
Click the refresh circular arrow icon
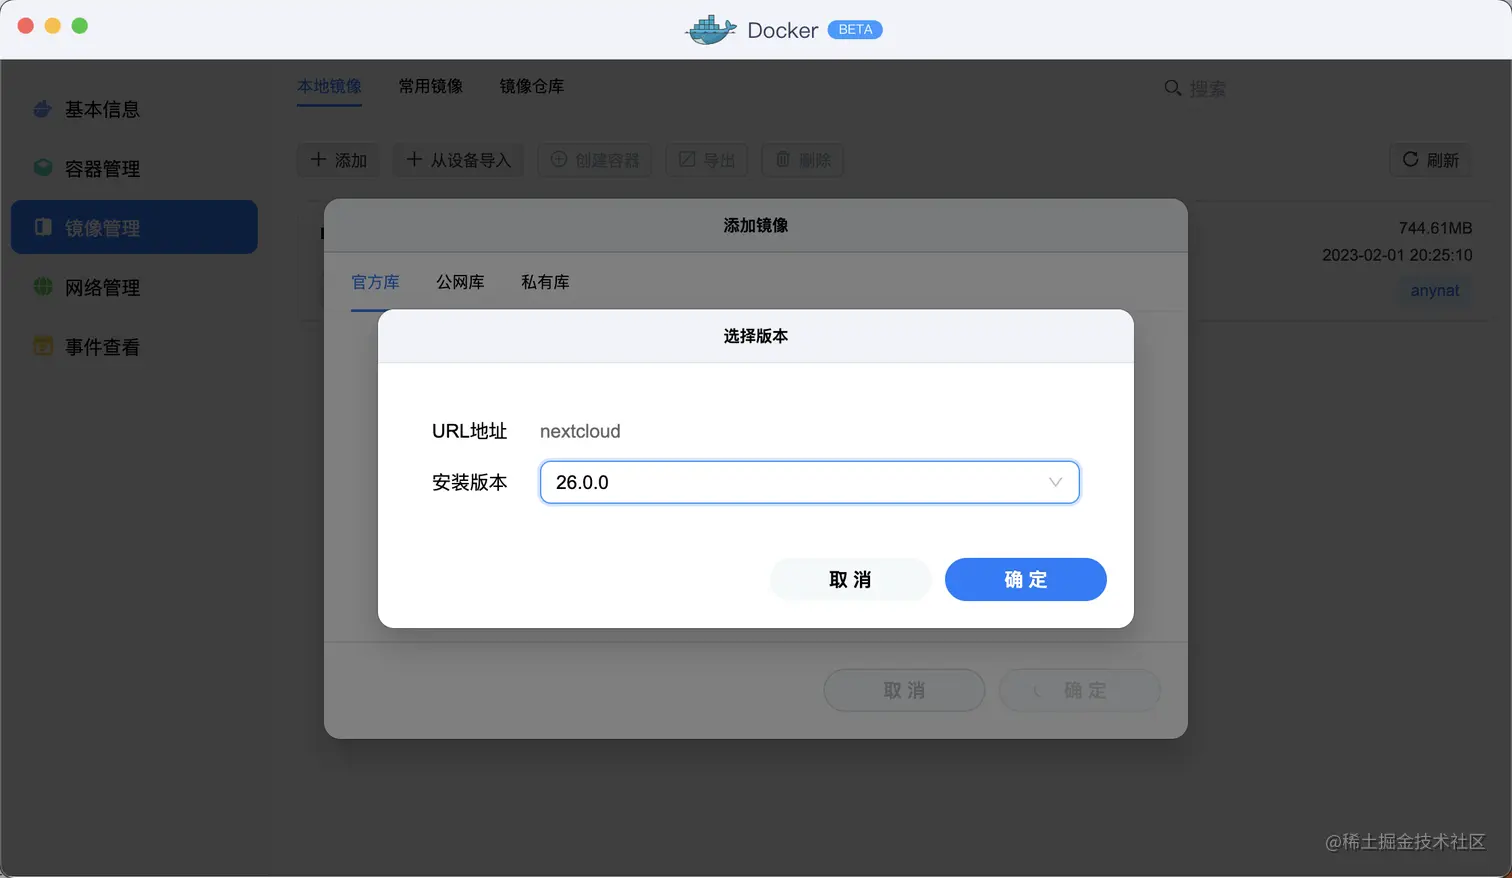coord(1410,159)
